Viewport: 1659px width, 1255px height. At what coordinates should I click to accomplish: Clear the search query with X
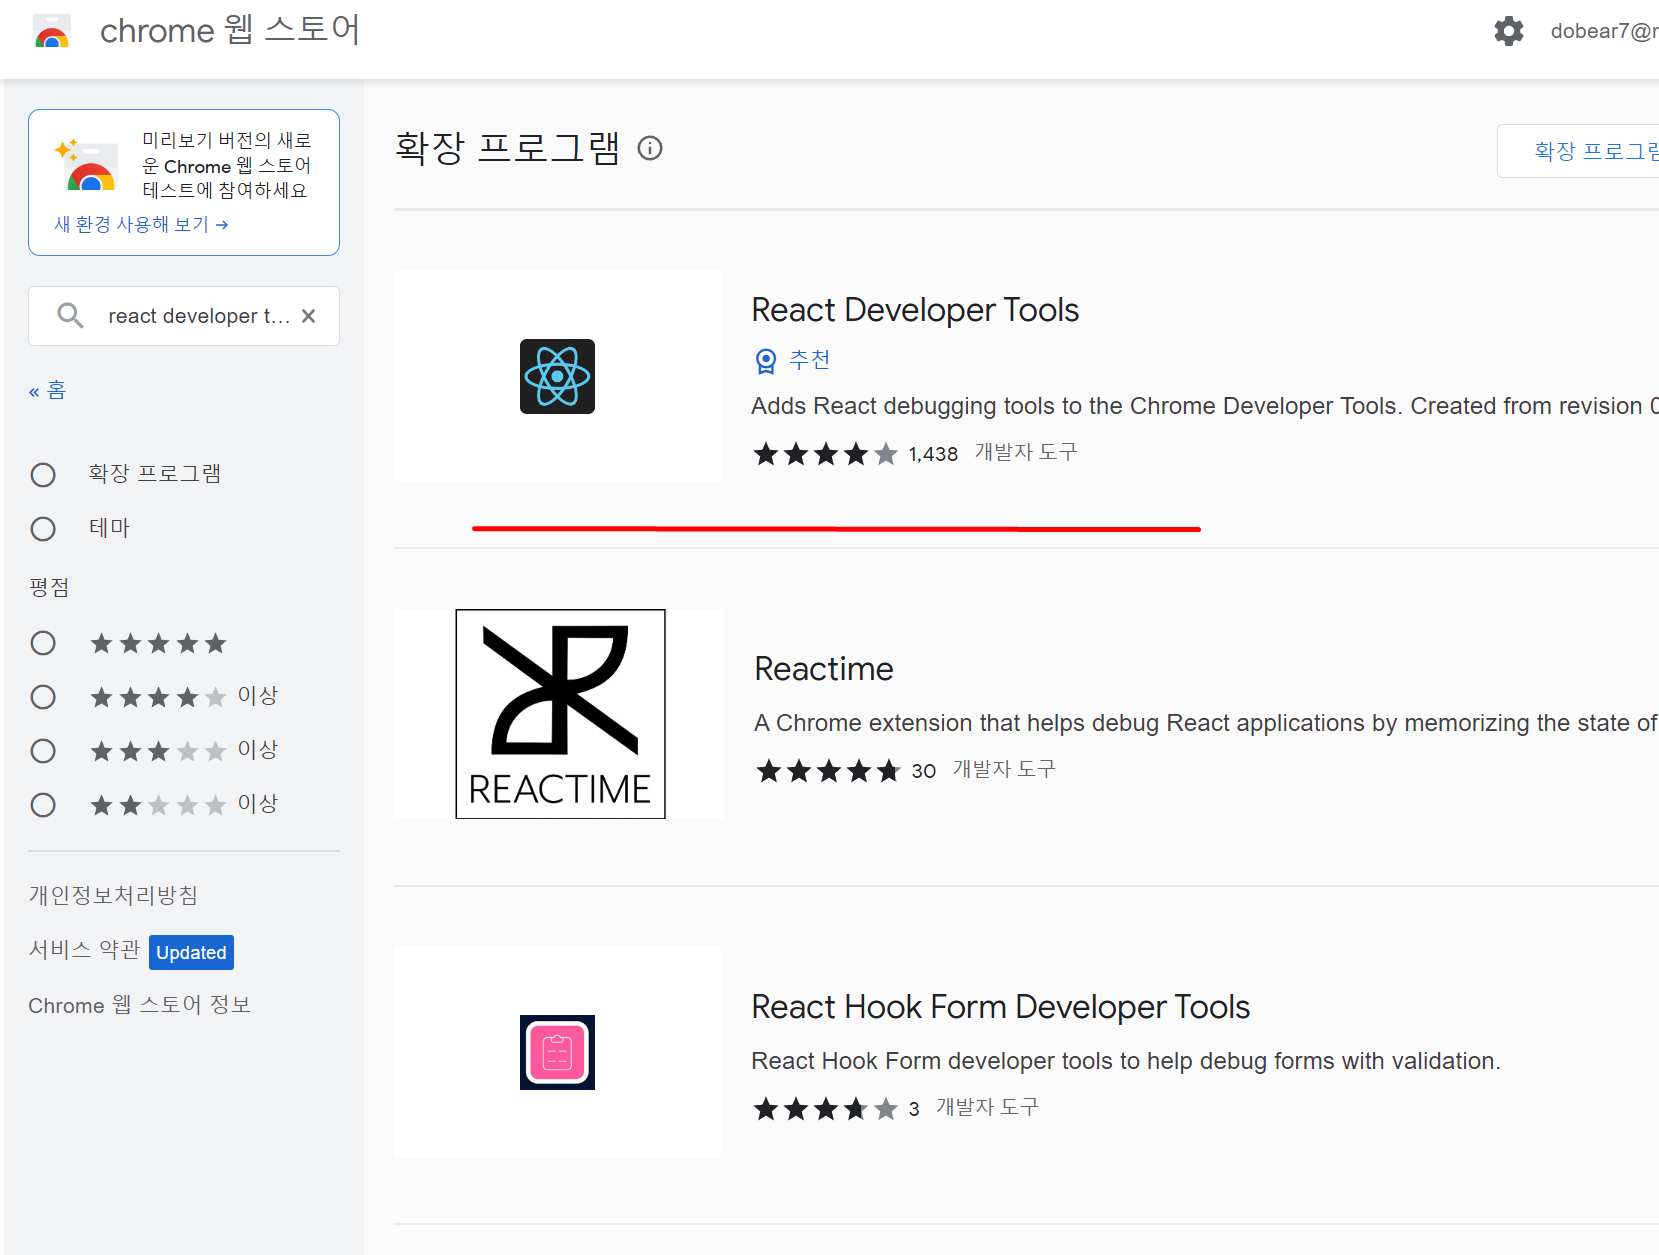click(309, 316)
